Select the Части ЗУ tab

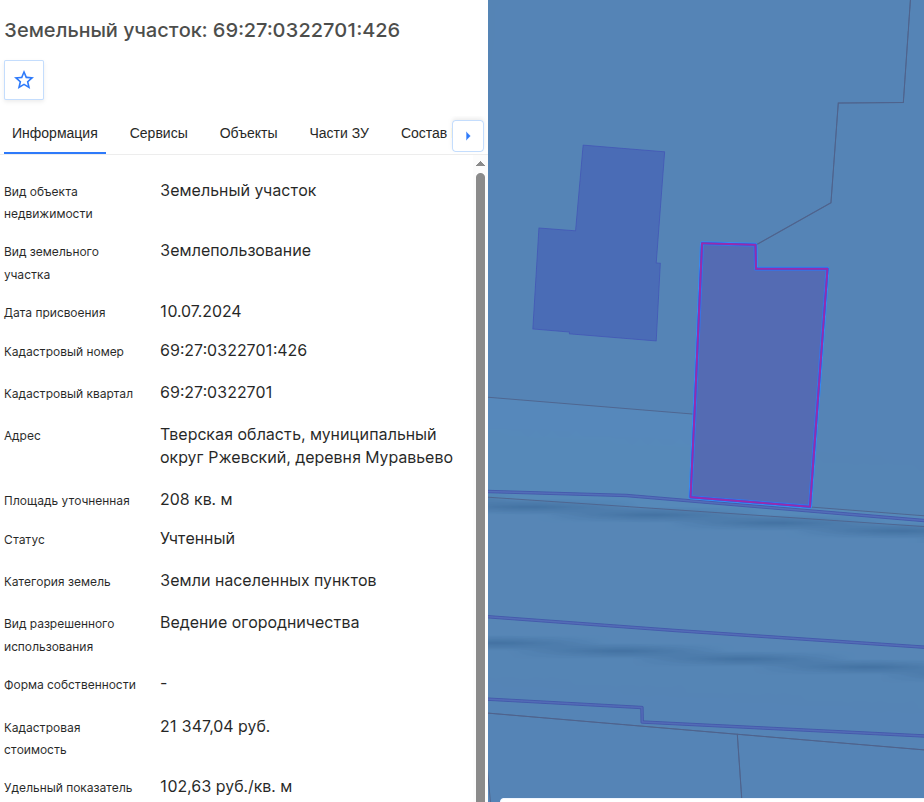click(339, 134)
